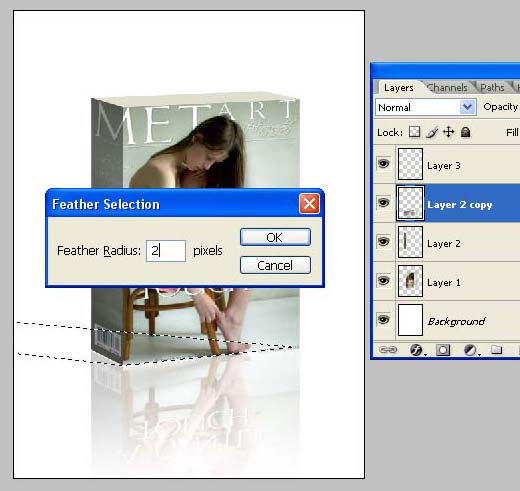This screenshot has width=520, height=491.
Task: Click the Feather Radius input field
Action: point(166,251)
